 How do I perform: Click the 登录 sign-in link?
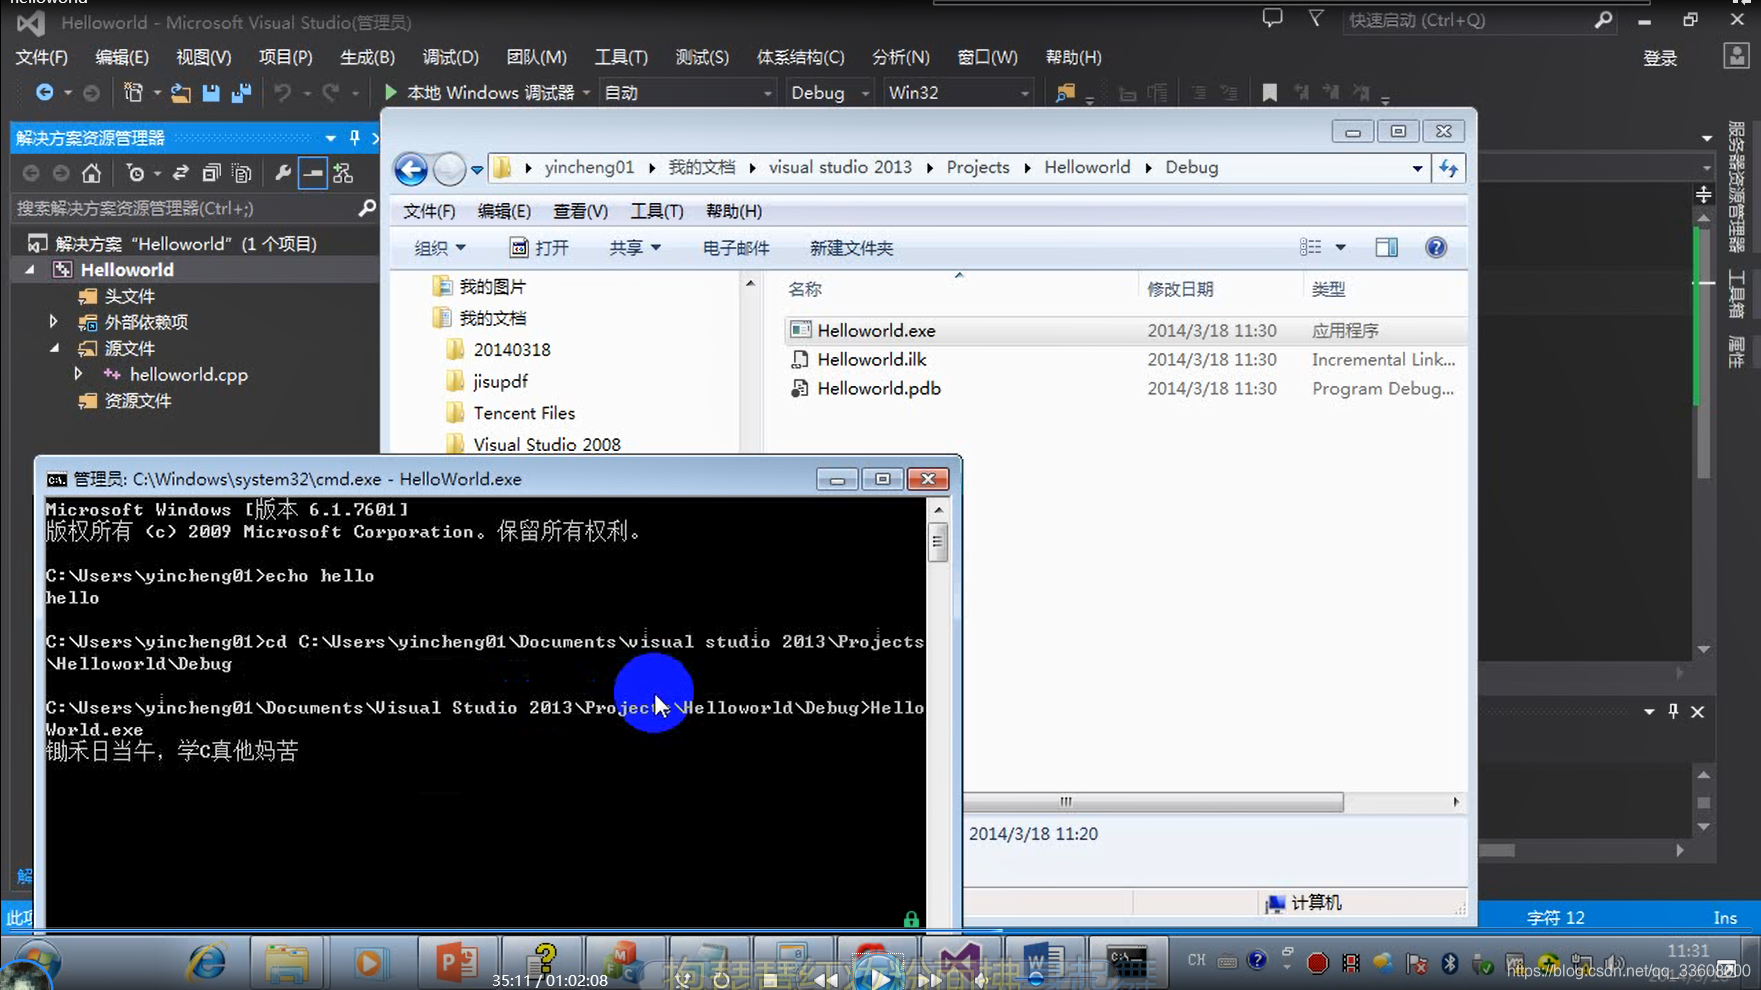[1660, 58]
